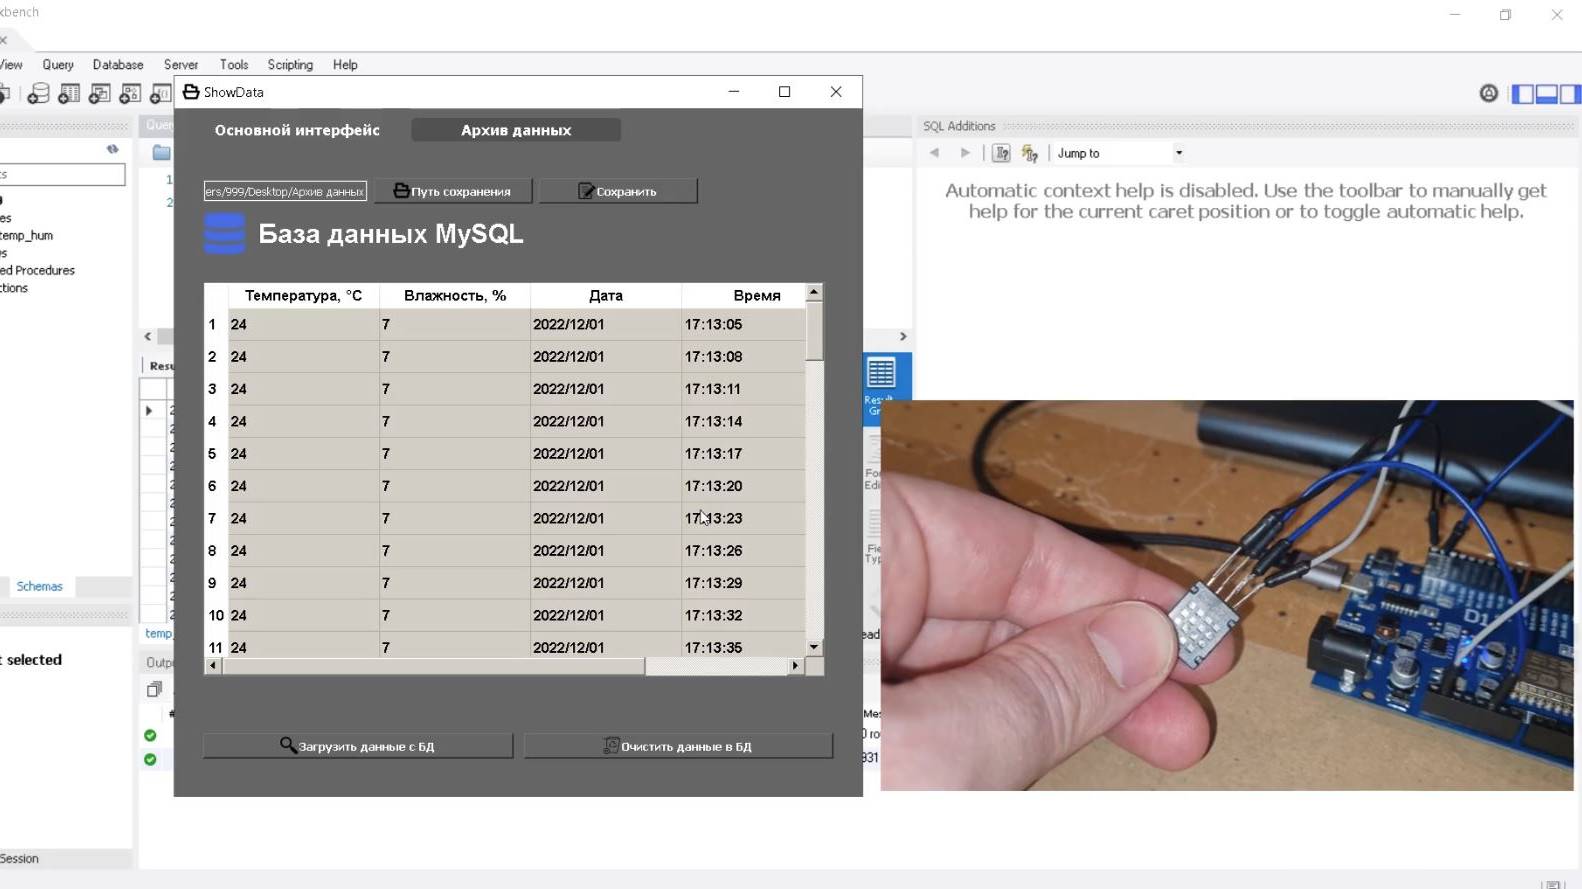Click the create stored procedure icon in Workbench toolbar
The width and height of the screenshot is (1582, 889).
click(x=130, y=94)
